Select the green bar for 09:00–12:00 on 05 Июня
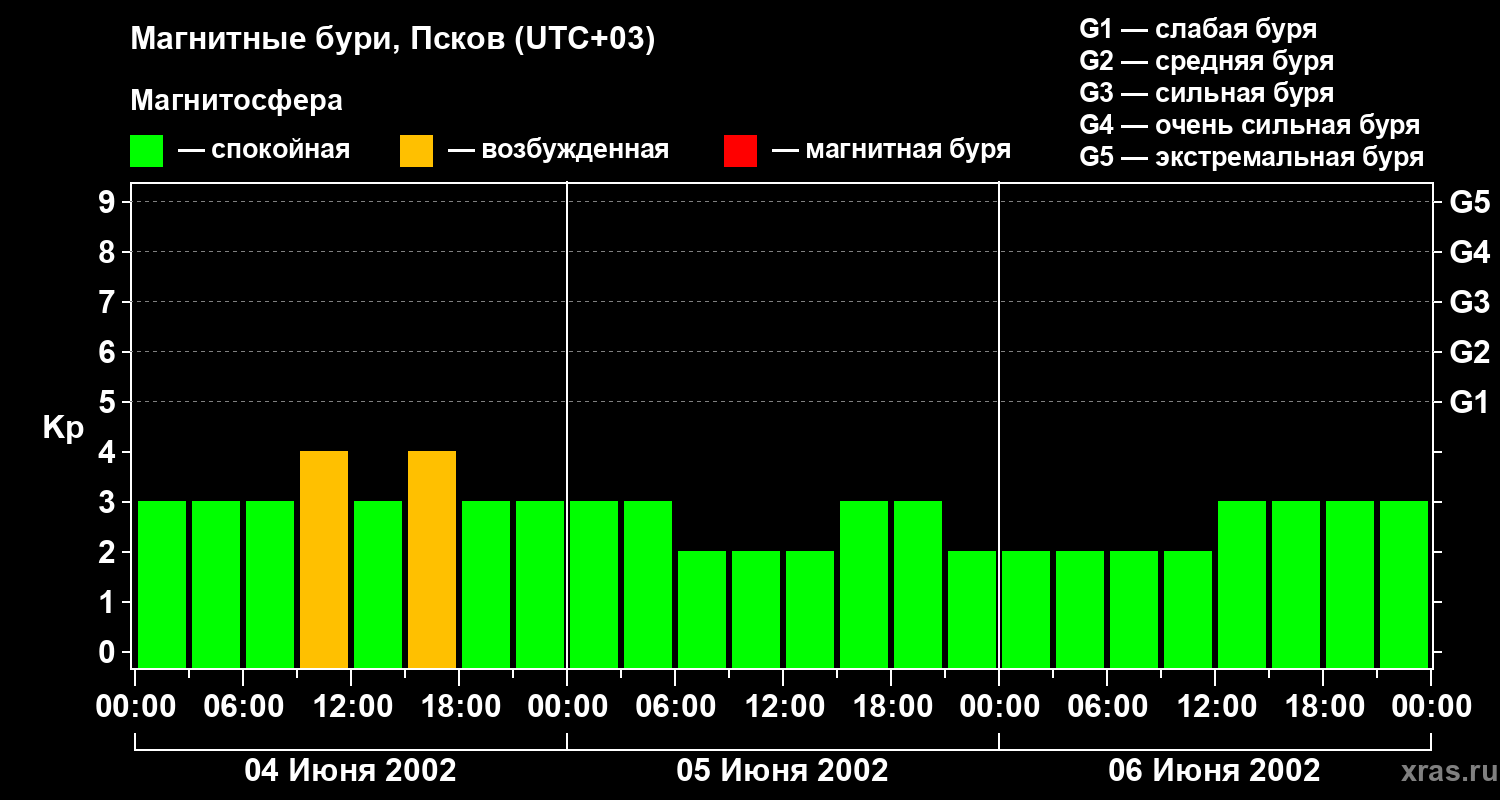 [x=756, y=609]
